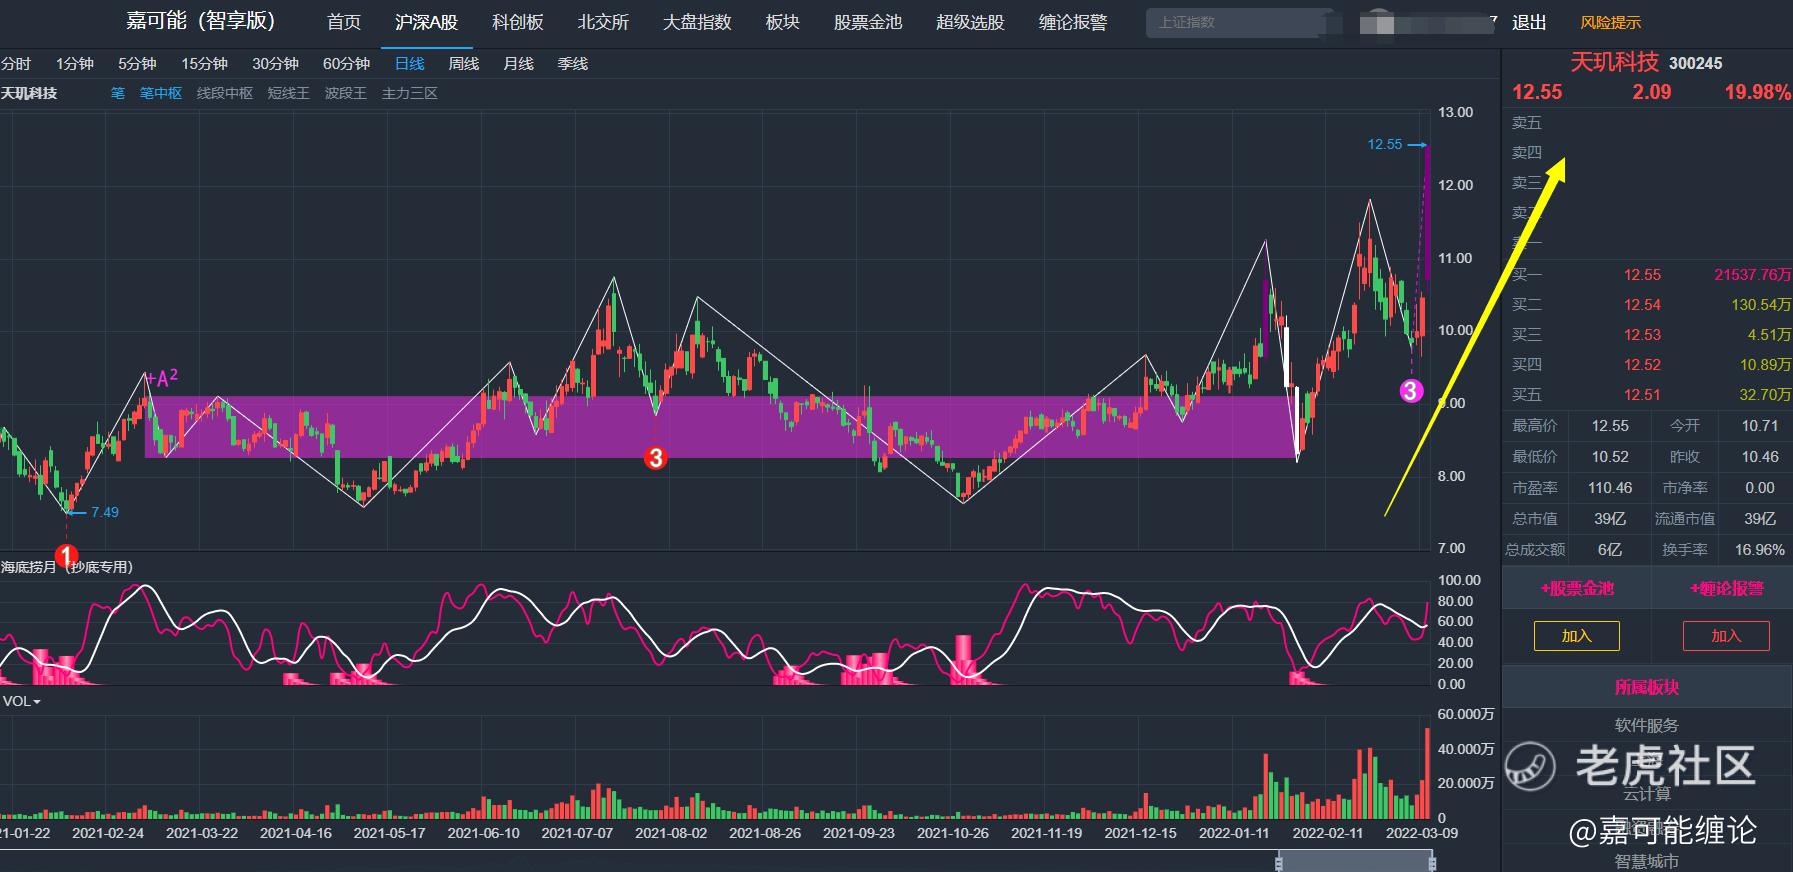Click the 买一 volume 21537.76万
This screenshot has height=872, width=1793.
click(x=1752, y=275)
